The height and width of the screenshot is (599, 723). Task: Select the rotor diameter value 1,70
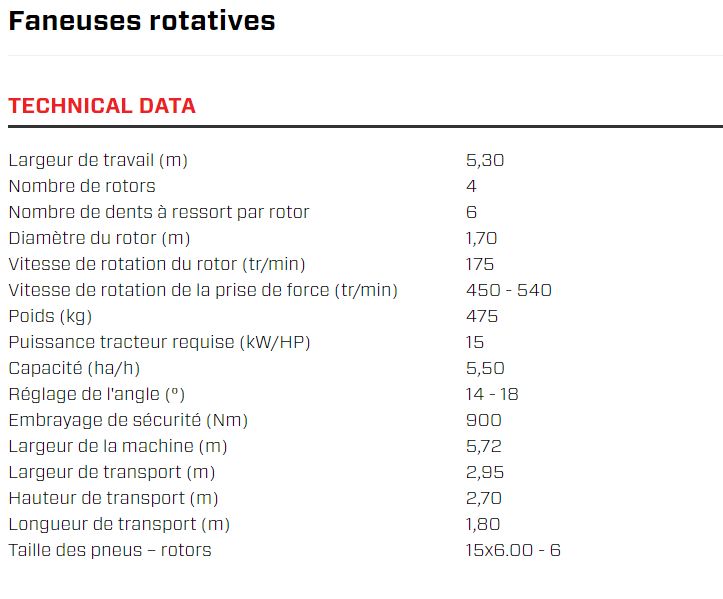[482, 238]
